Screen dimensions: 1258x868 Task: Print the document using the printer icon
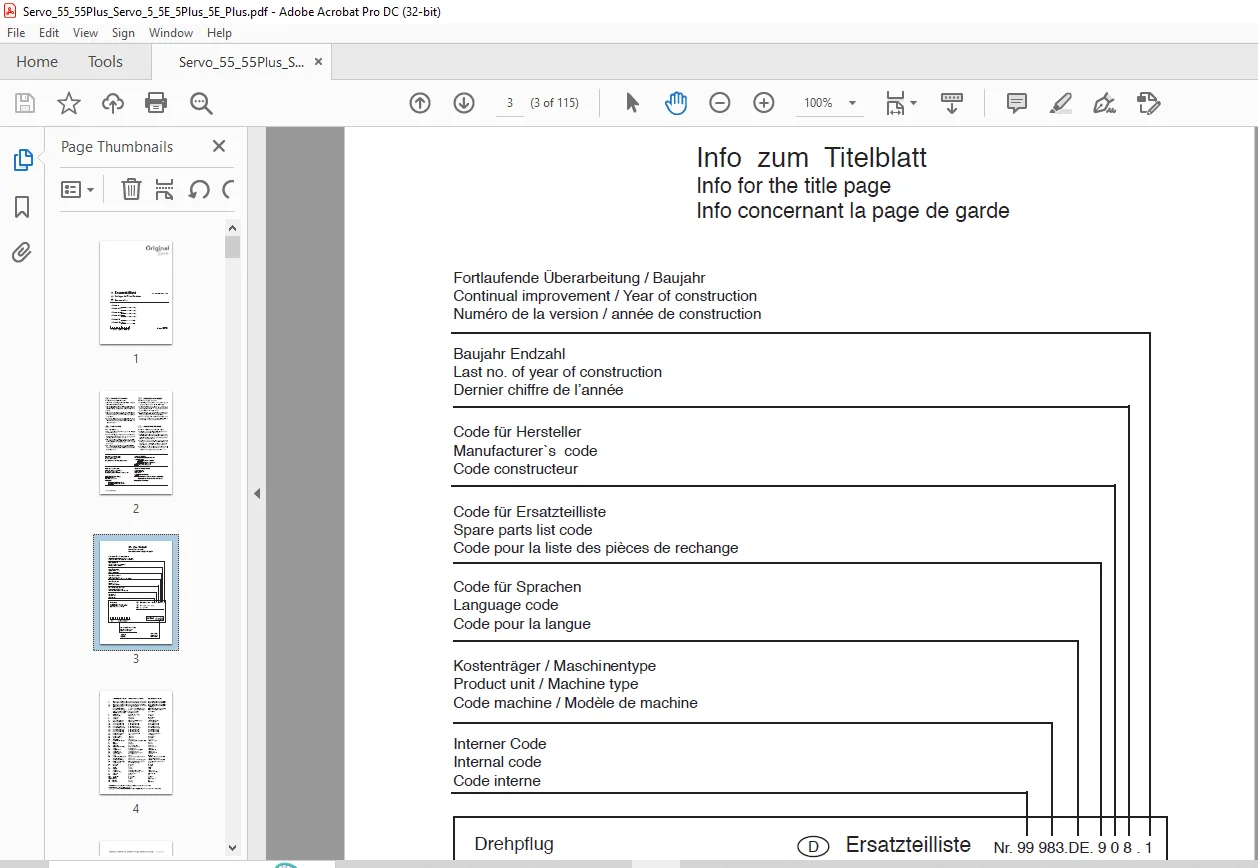pyautogui.click(x=156, y=103)
